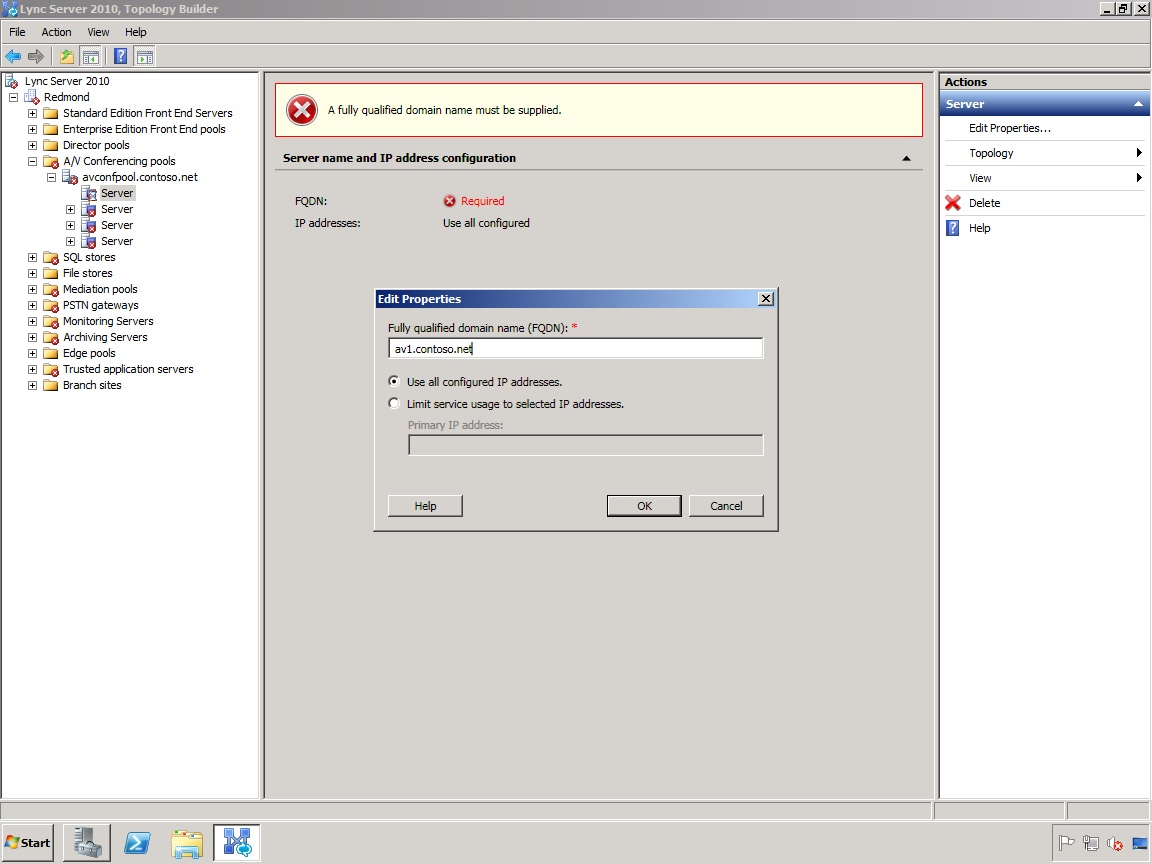The image size is (1152, 864).
Task: Click the A/V Conferencing pools folder icon
Action: [51, 161]
